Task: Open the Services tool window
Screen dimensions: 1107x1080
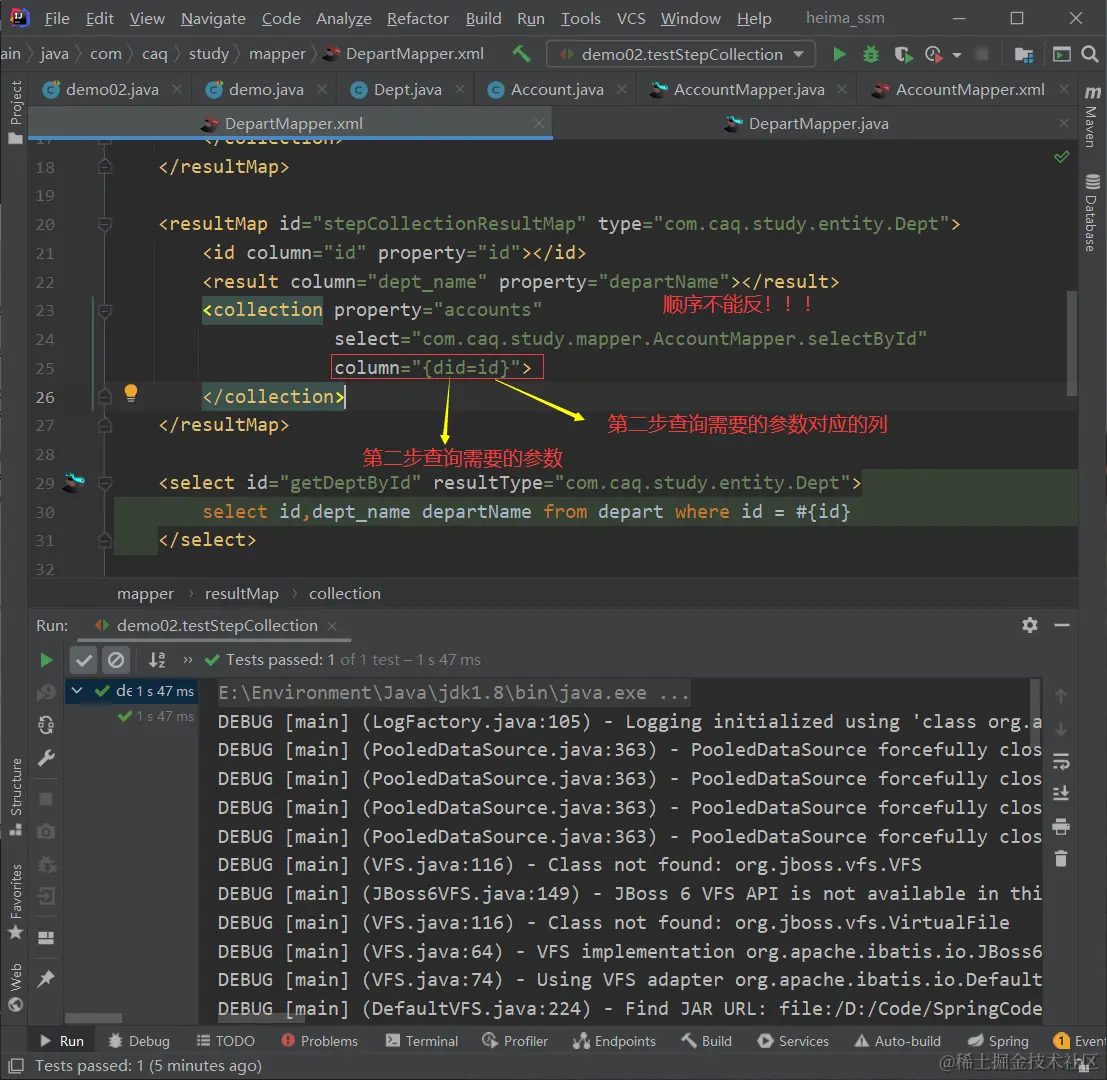Action: click(793, 1040)
